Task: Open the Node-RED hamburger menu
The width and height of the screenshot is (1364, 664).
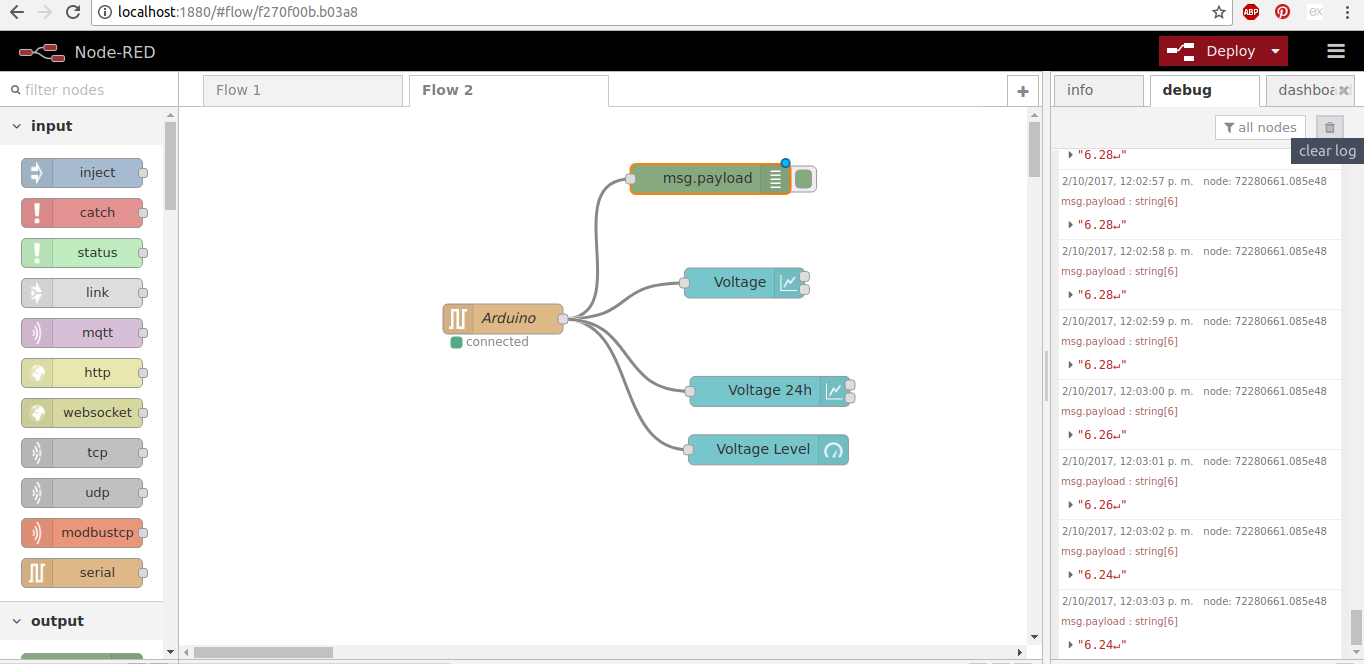Action: click(x=1336, y=51)
